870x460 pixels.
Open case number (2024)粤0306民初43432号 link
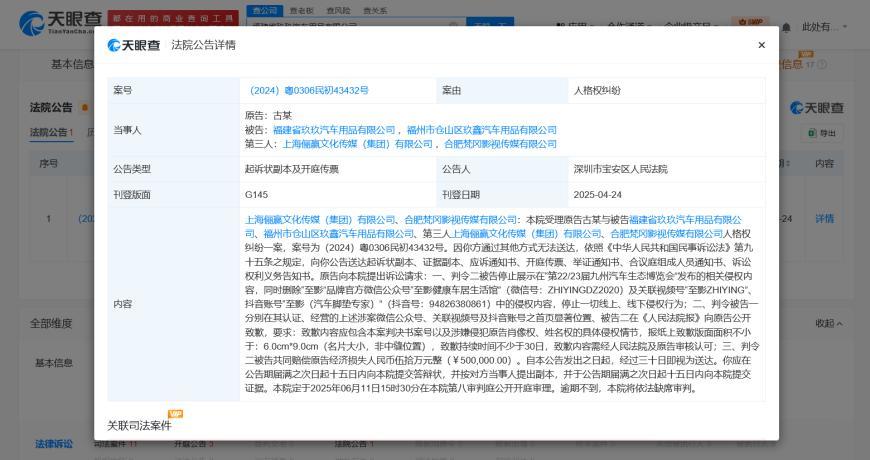tap(308, 90)
